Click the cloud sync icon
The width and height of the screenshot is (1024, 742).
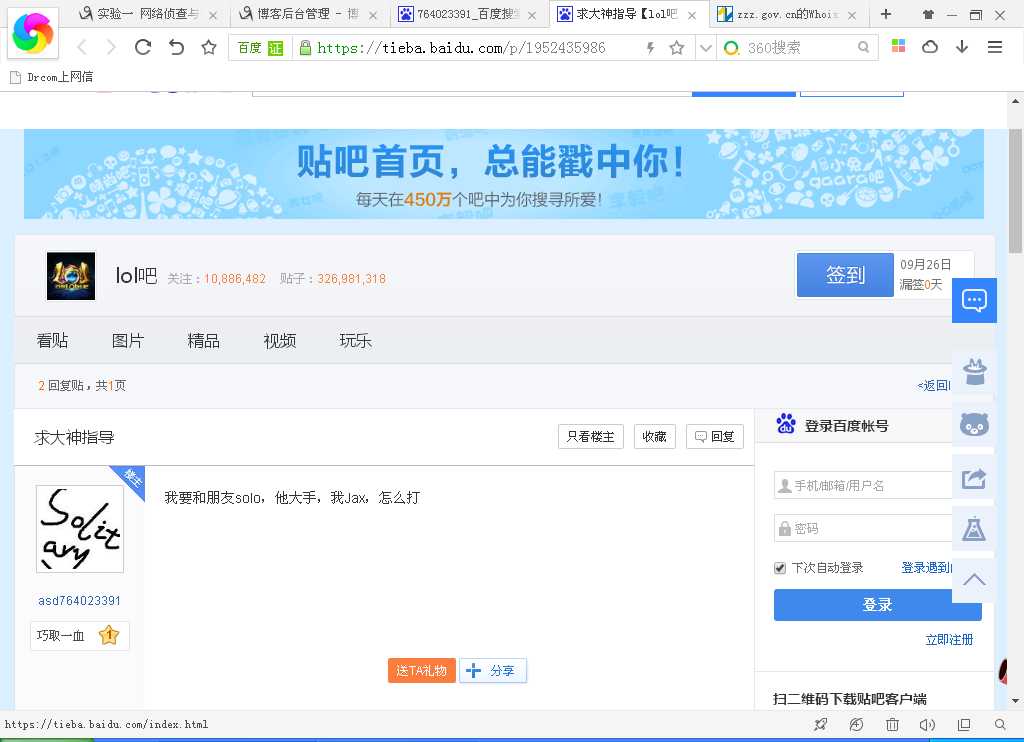pos(930,46)
